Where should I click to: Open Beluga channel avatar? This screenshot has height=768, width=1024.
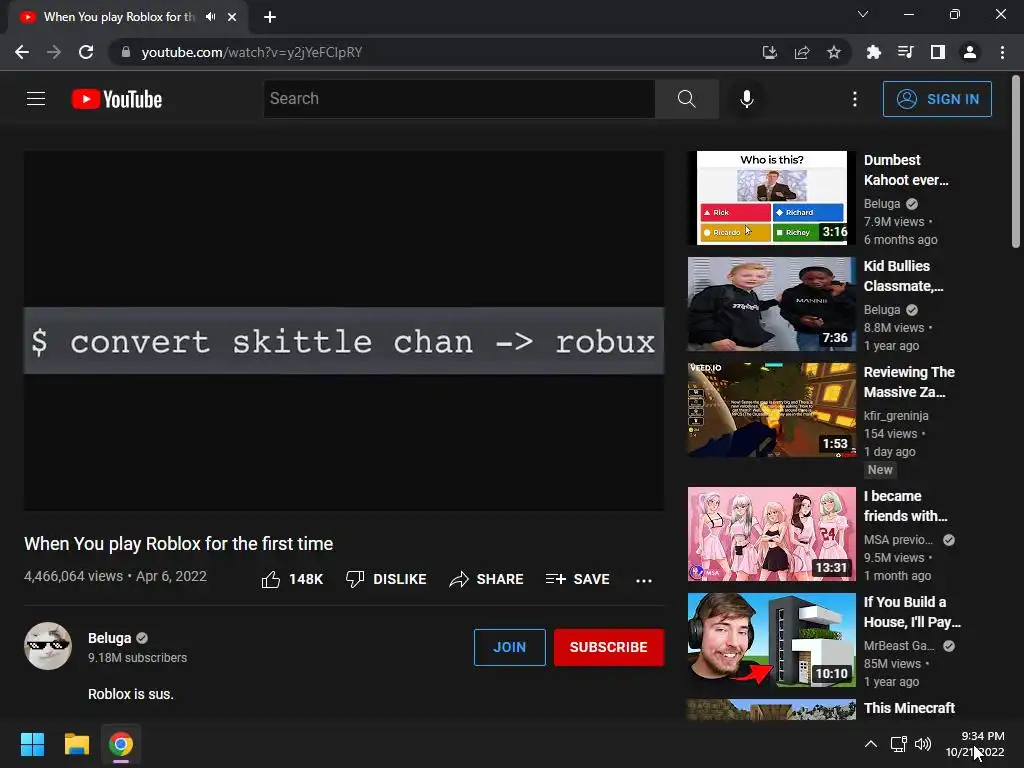(x=48, y=646)
